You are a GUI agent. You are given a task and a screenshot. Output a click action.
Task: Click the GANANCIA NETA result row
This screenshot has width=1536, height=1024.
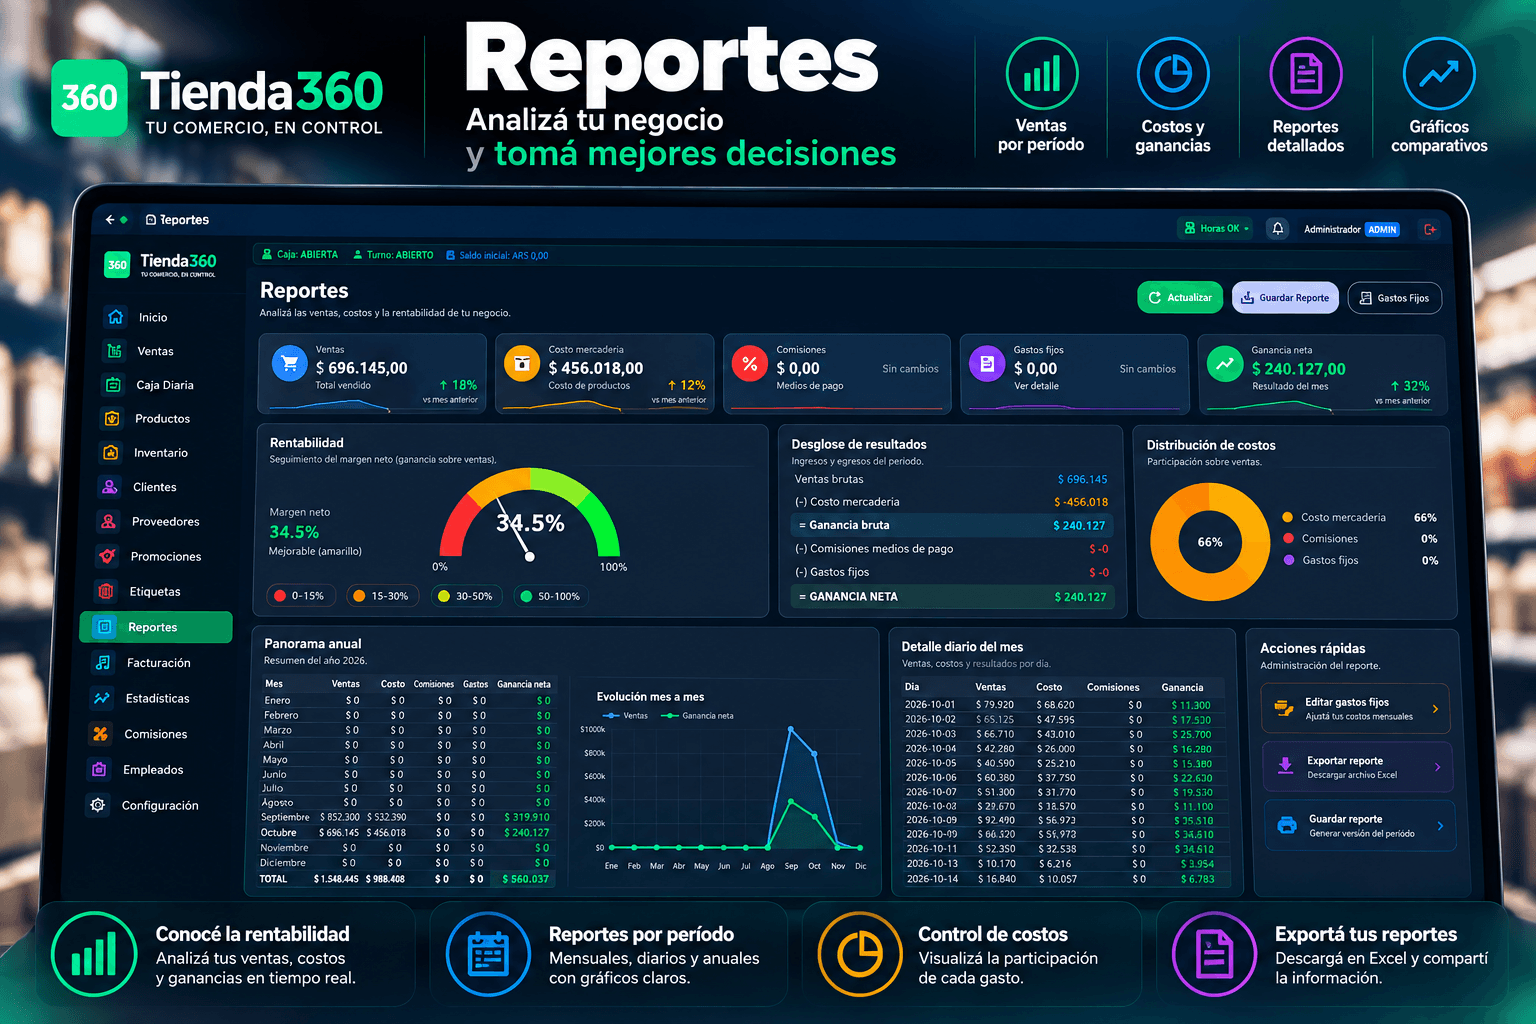[x=952, y=596]
